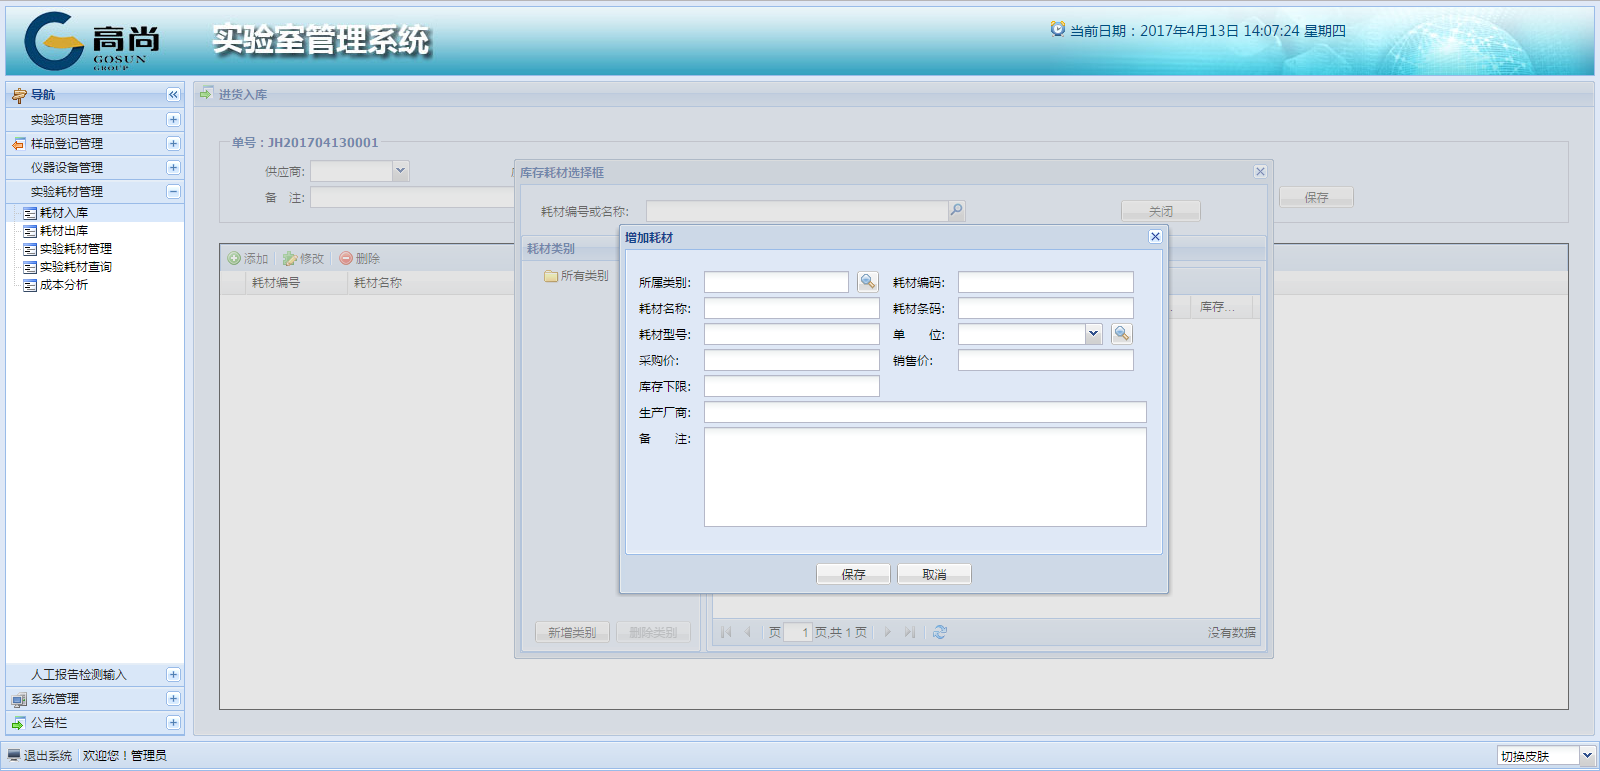Expand the 实验项目管理 section

(173, 119)
